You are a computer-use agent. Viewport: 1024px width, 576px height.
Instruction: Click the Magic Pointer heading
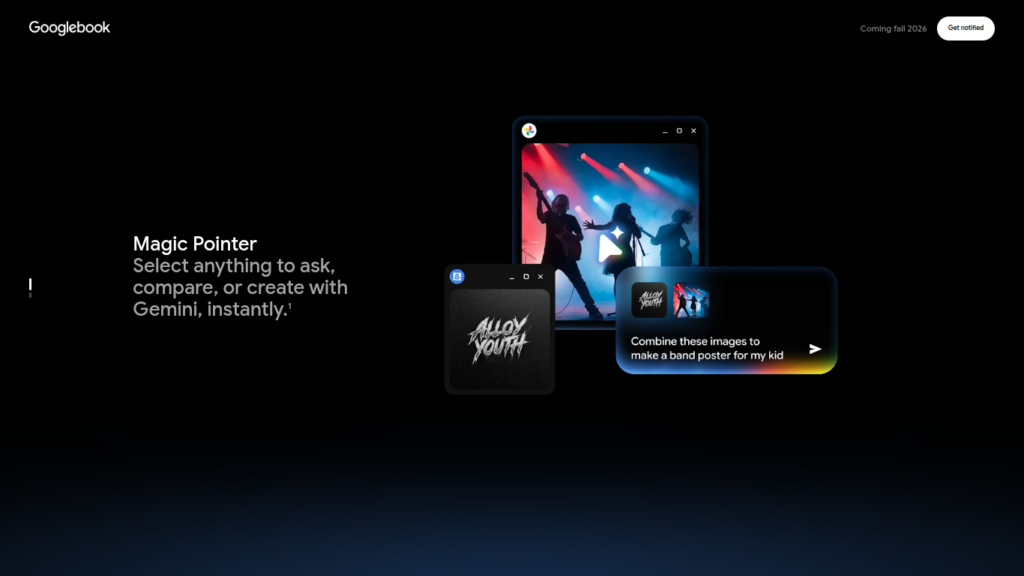tap(195, 244)
